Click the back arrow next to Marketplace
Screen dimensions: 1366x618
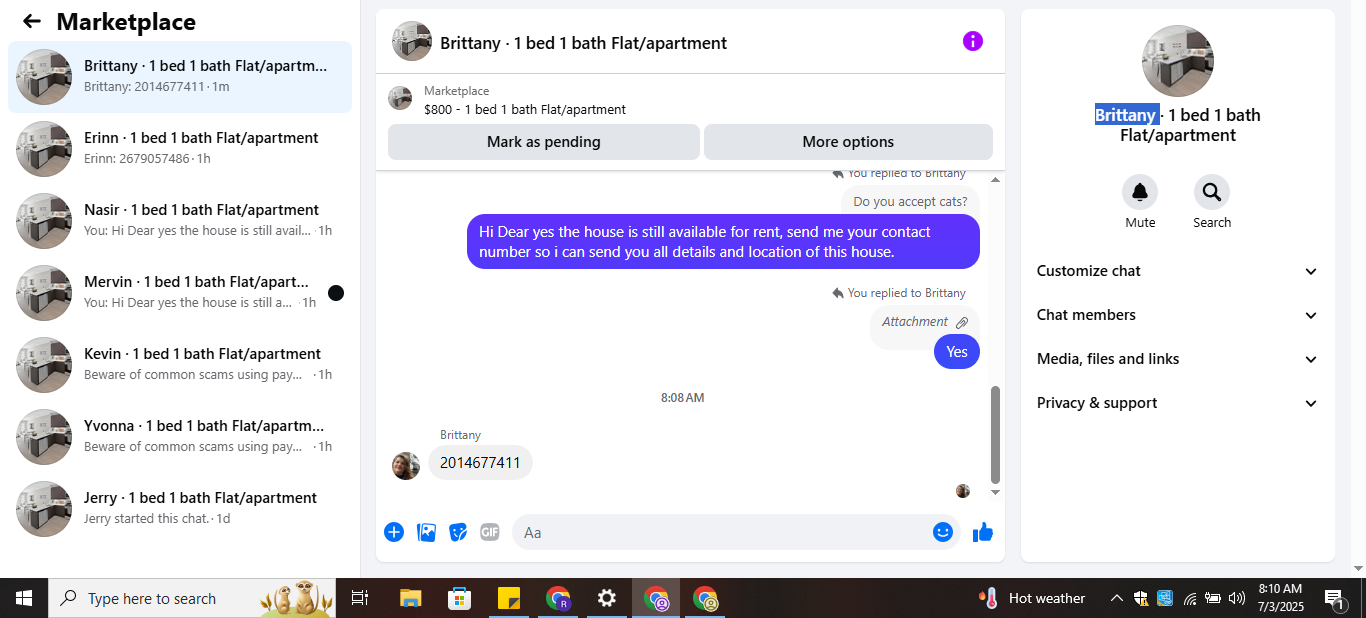point(32,21)
